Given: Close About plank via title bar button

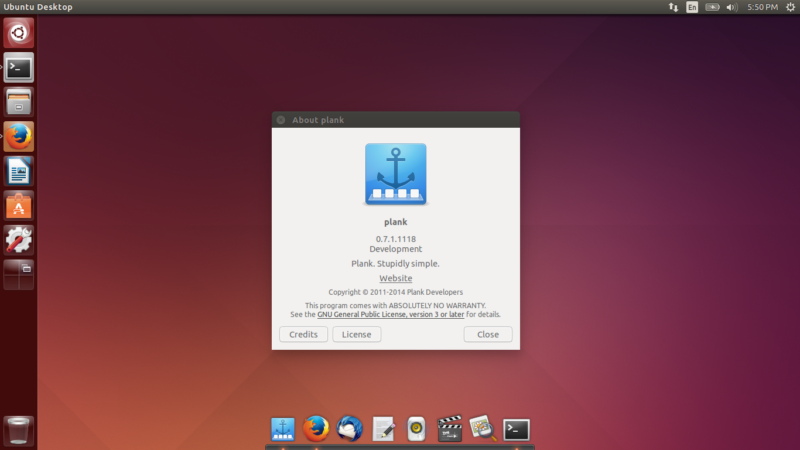Looking at the screenshot, I should [x=281, y=120].
